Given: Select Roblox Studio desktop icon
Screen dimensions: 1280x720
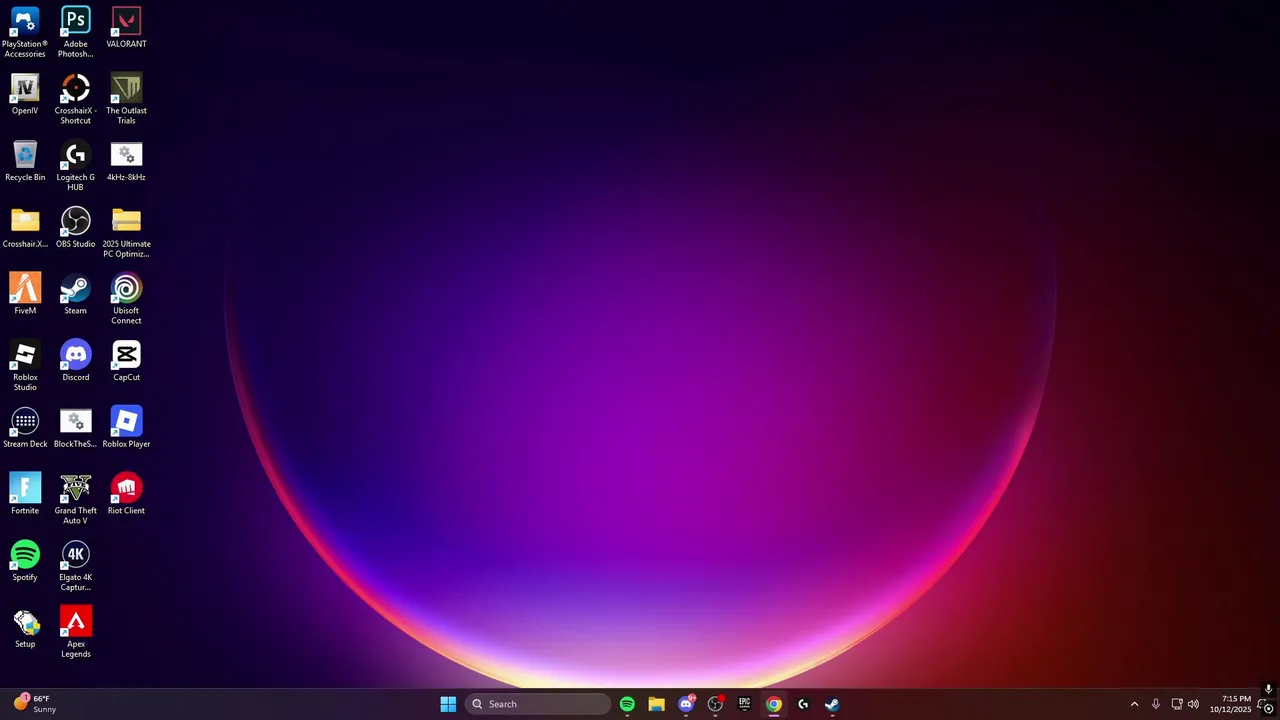Looking at the screenshot, I should click(25, 366).
